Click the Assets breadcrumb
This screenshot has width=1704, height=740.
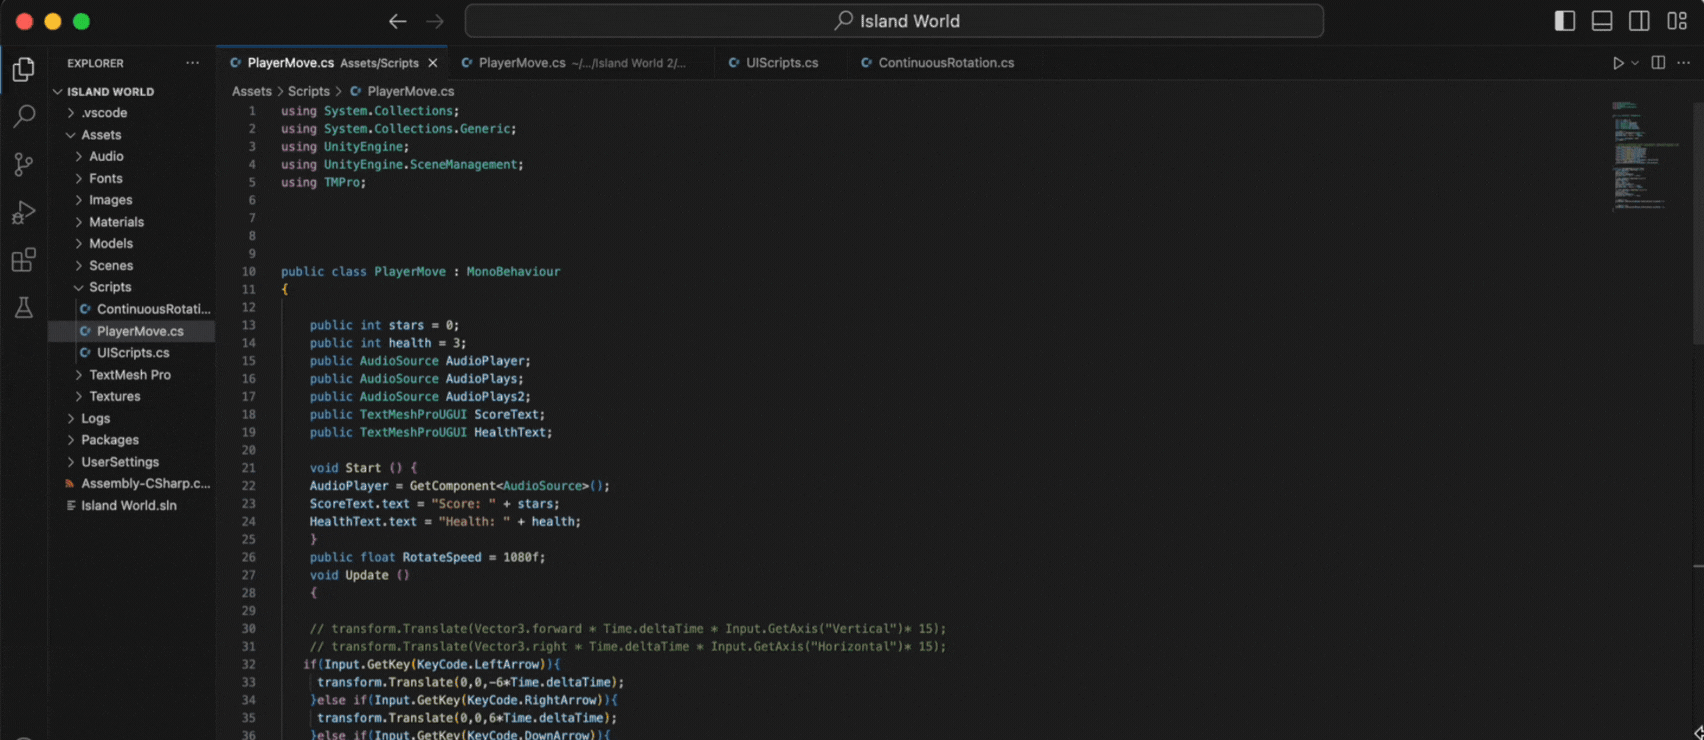click(252, 91)
